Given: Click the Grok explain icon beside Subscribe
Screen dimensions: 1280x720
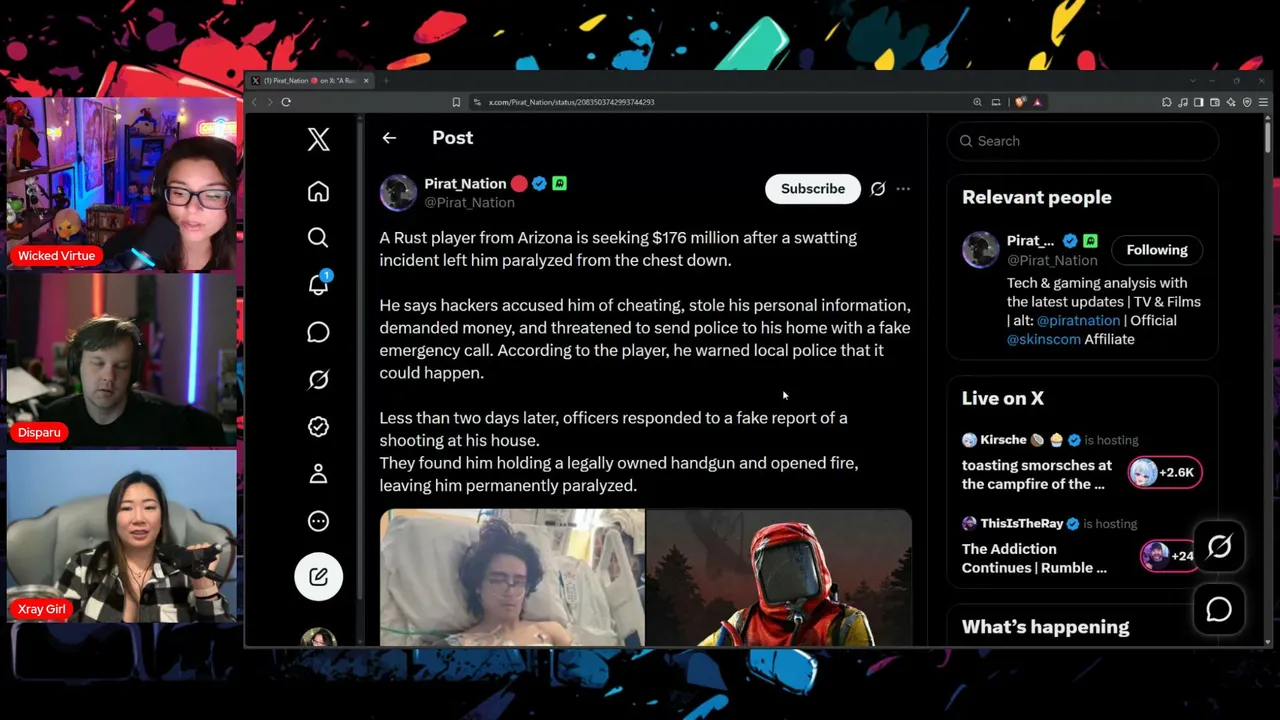Looking at the screenshot, I should coord(878,189).
